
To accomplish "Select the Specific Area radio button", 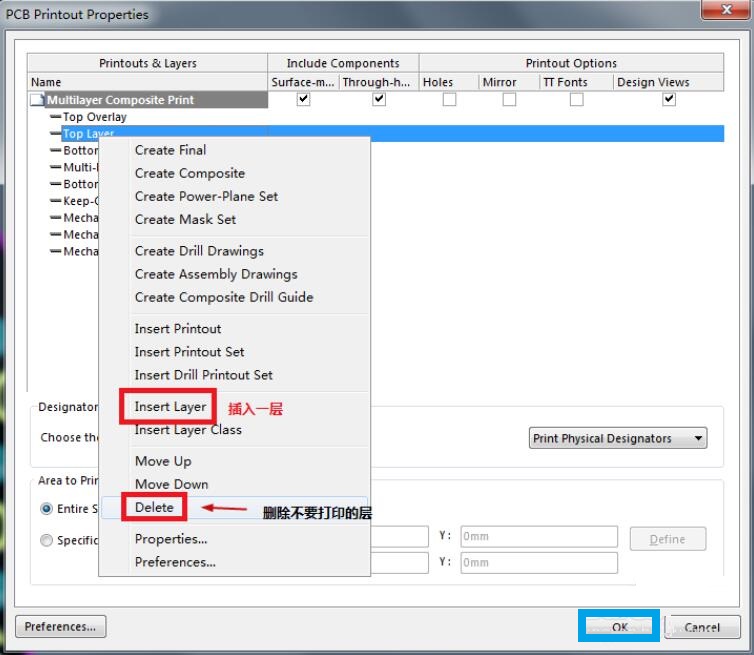I will [46, 540].
